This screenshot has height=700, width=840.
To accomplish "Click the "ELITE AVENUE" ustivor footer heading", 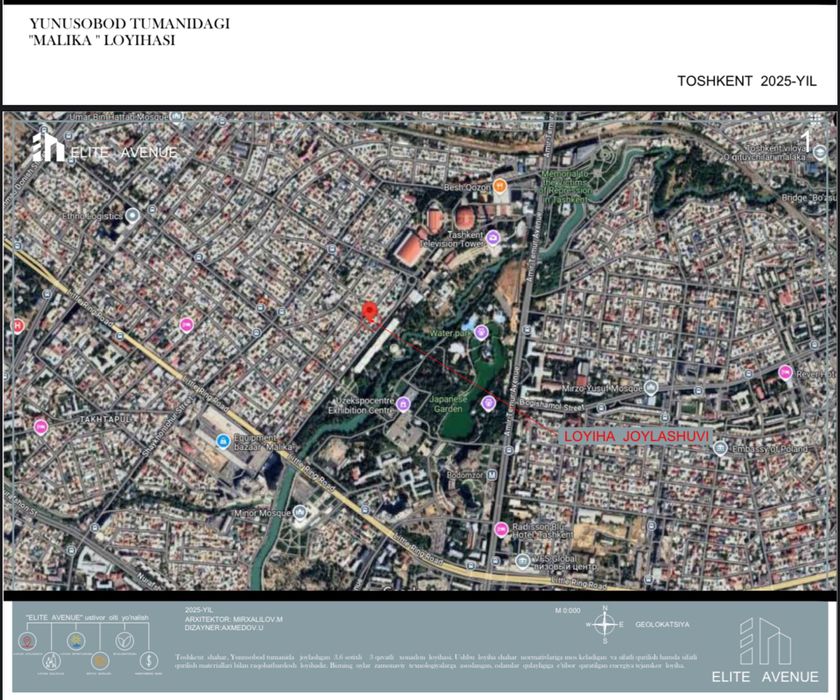I will point(87,618).
